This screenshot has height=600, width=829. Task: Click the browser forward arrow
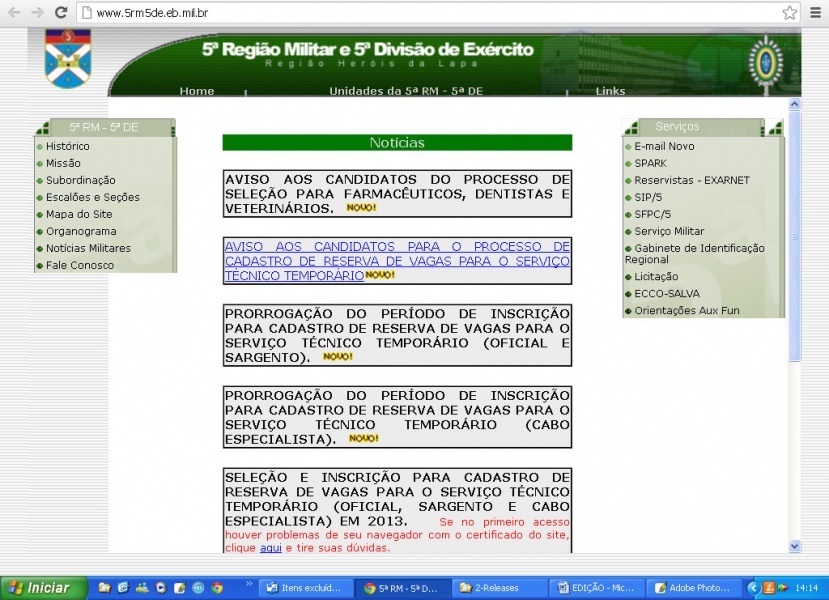pos(37,13)
